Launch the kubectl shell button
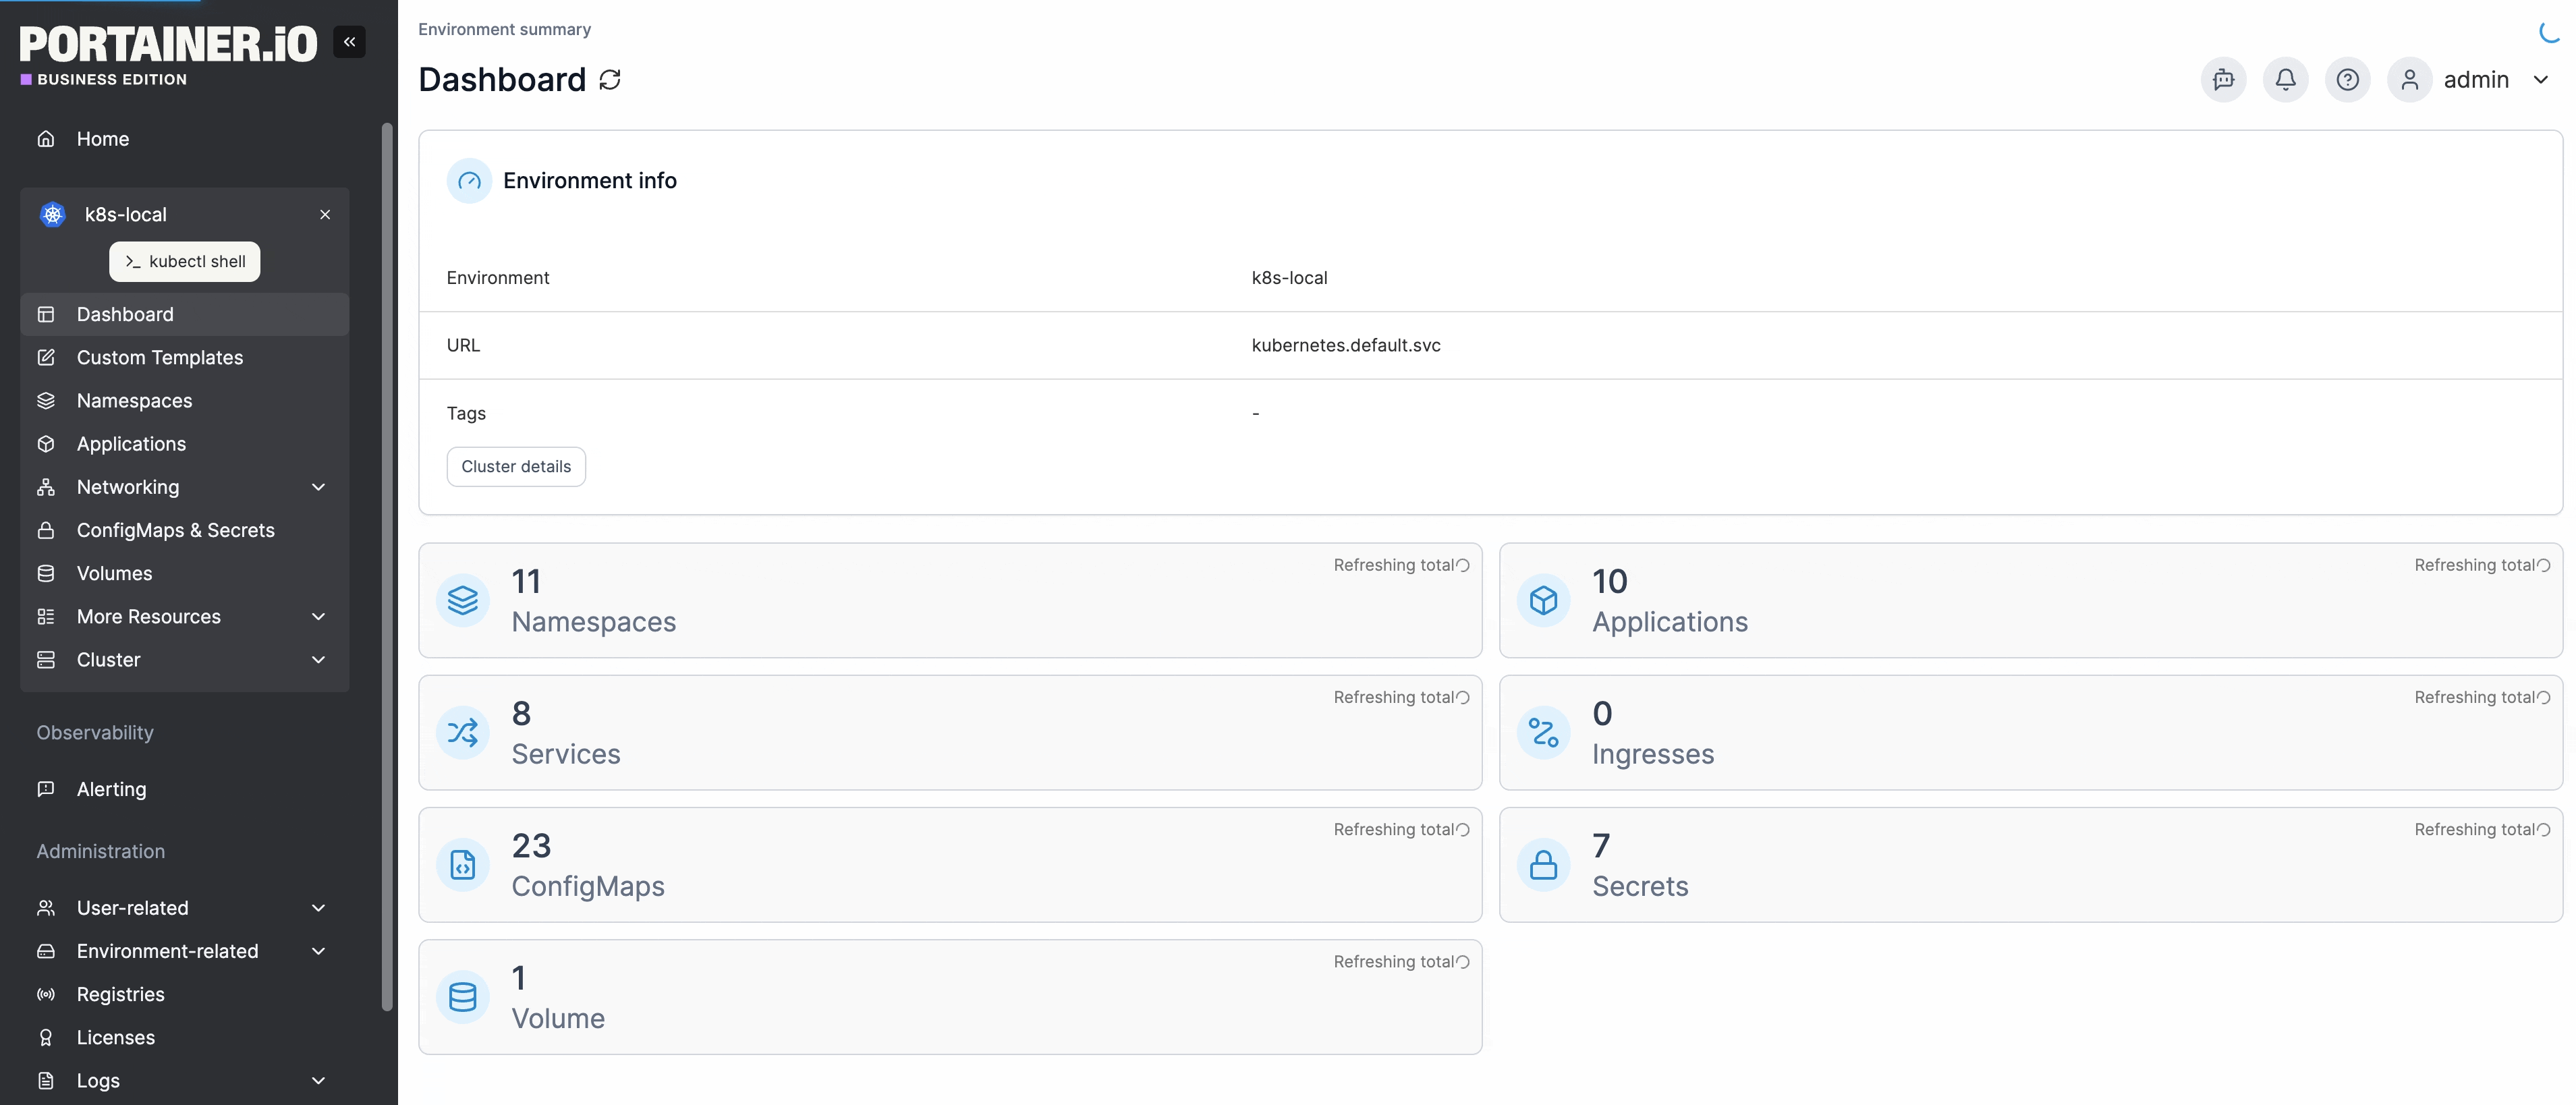Viewport: 2576px width, 1105px height. [185, 262]
